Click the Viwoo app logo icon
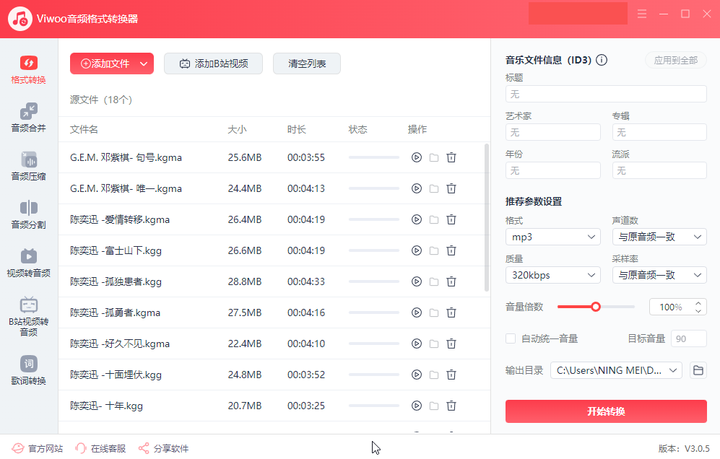Screen dimensions: 720x459 click(x=20, y=19)
